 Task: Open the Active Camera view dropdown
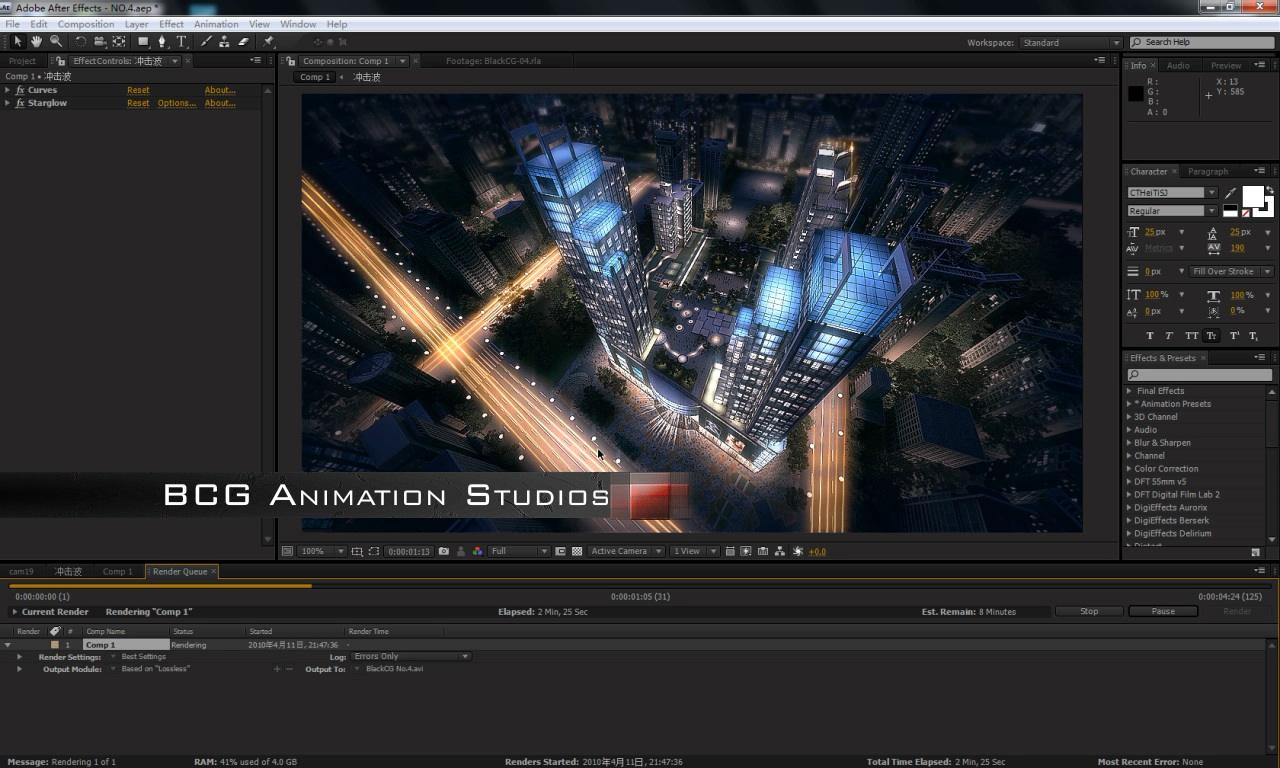coord(626,551)
